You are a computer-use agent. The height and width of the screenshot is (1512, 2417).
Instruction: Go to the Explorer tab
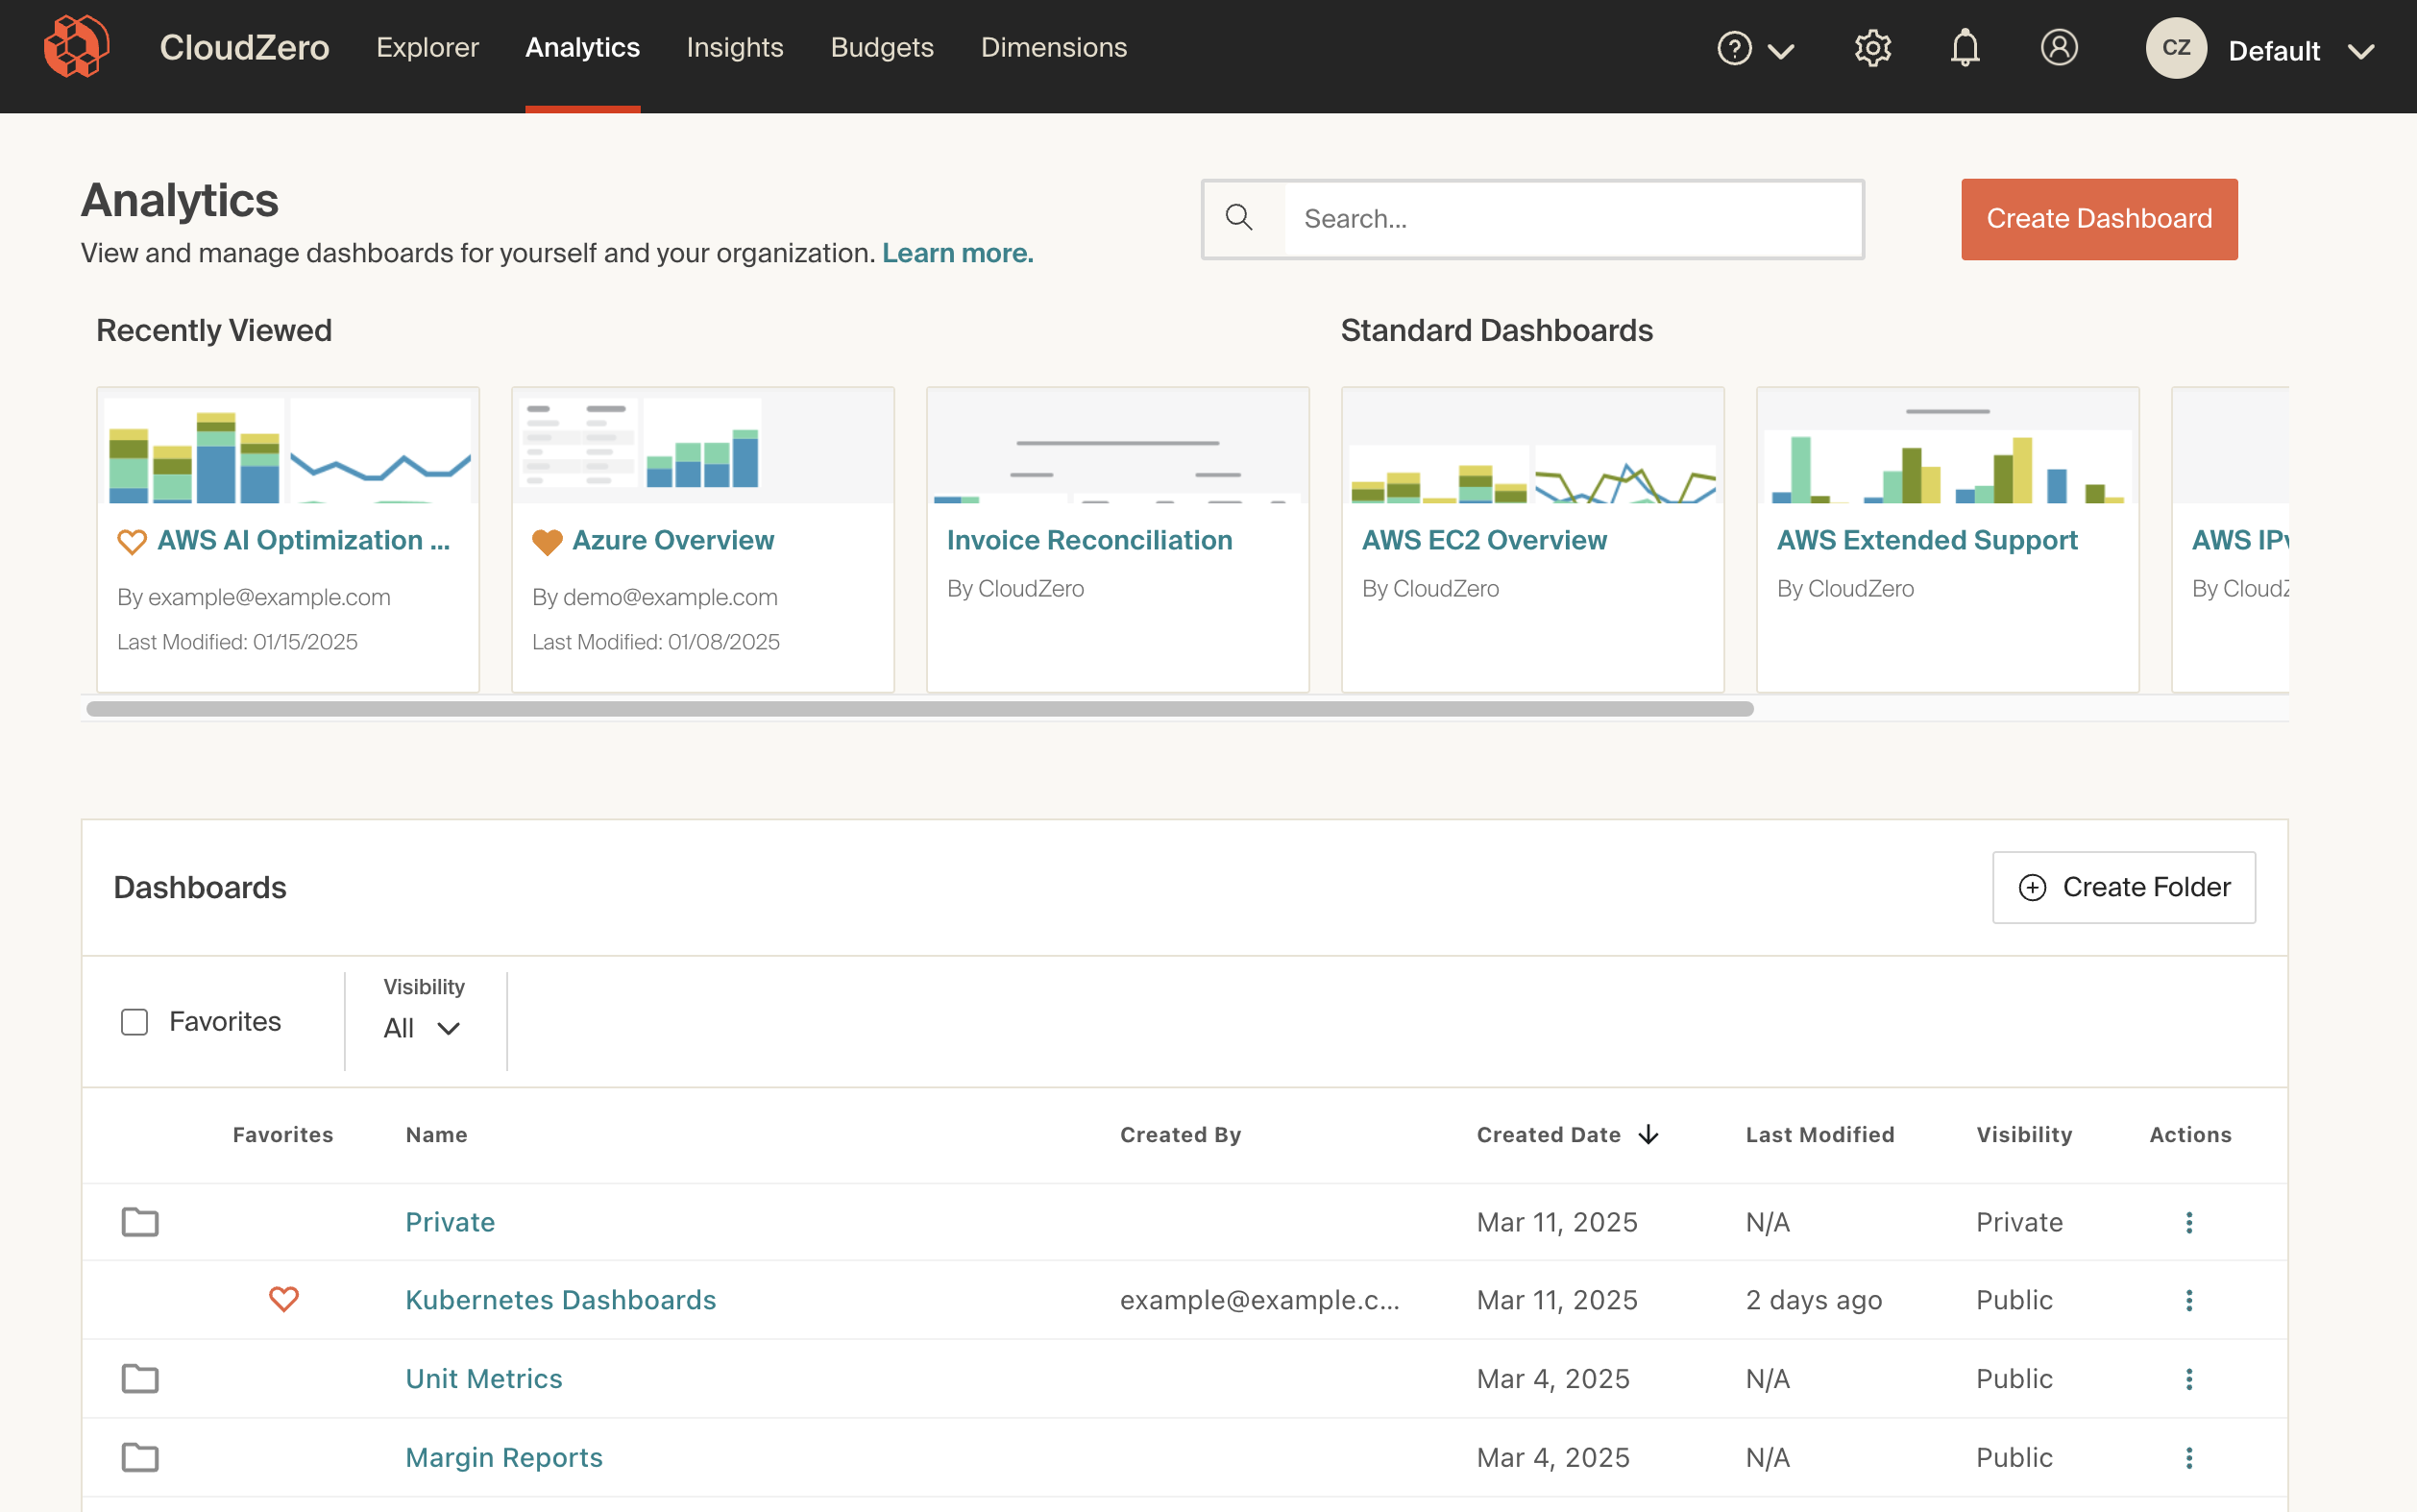click(427, 47)
